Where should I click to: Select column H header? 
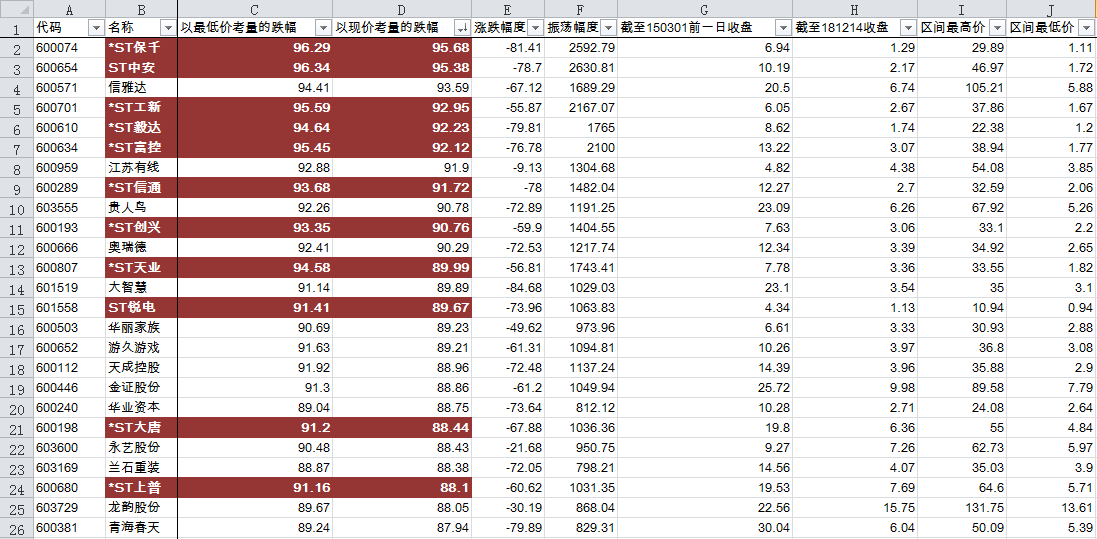(855, 9)
